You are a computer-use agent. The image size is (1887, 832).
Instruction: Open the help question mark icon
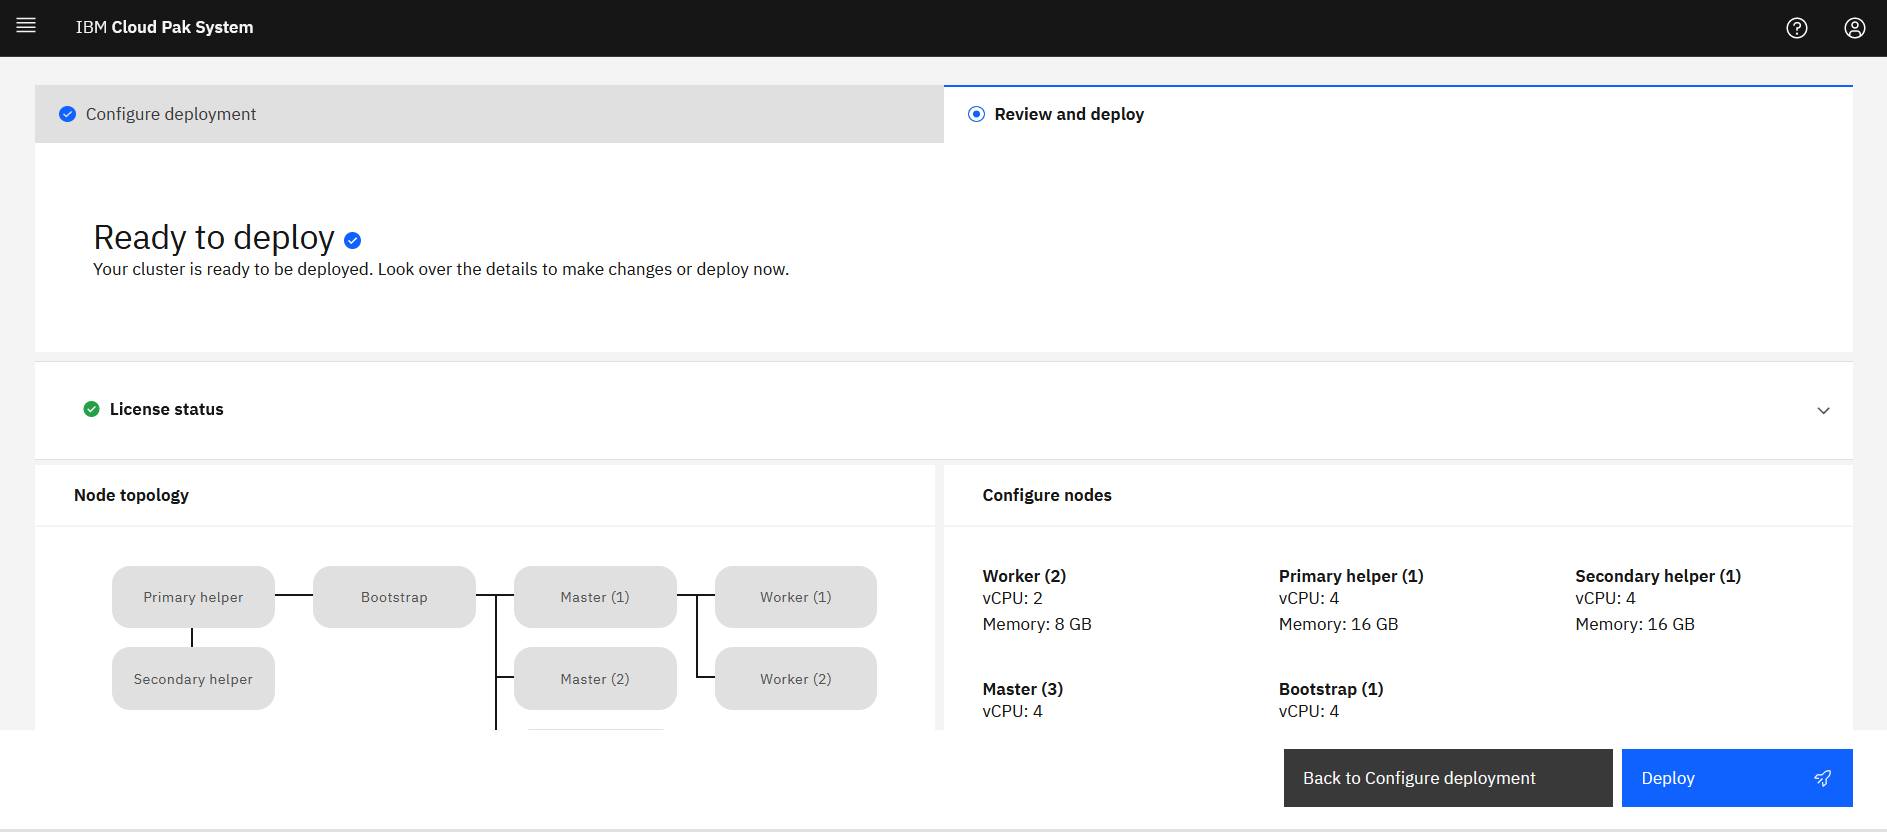click(1797, 28)
